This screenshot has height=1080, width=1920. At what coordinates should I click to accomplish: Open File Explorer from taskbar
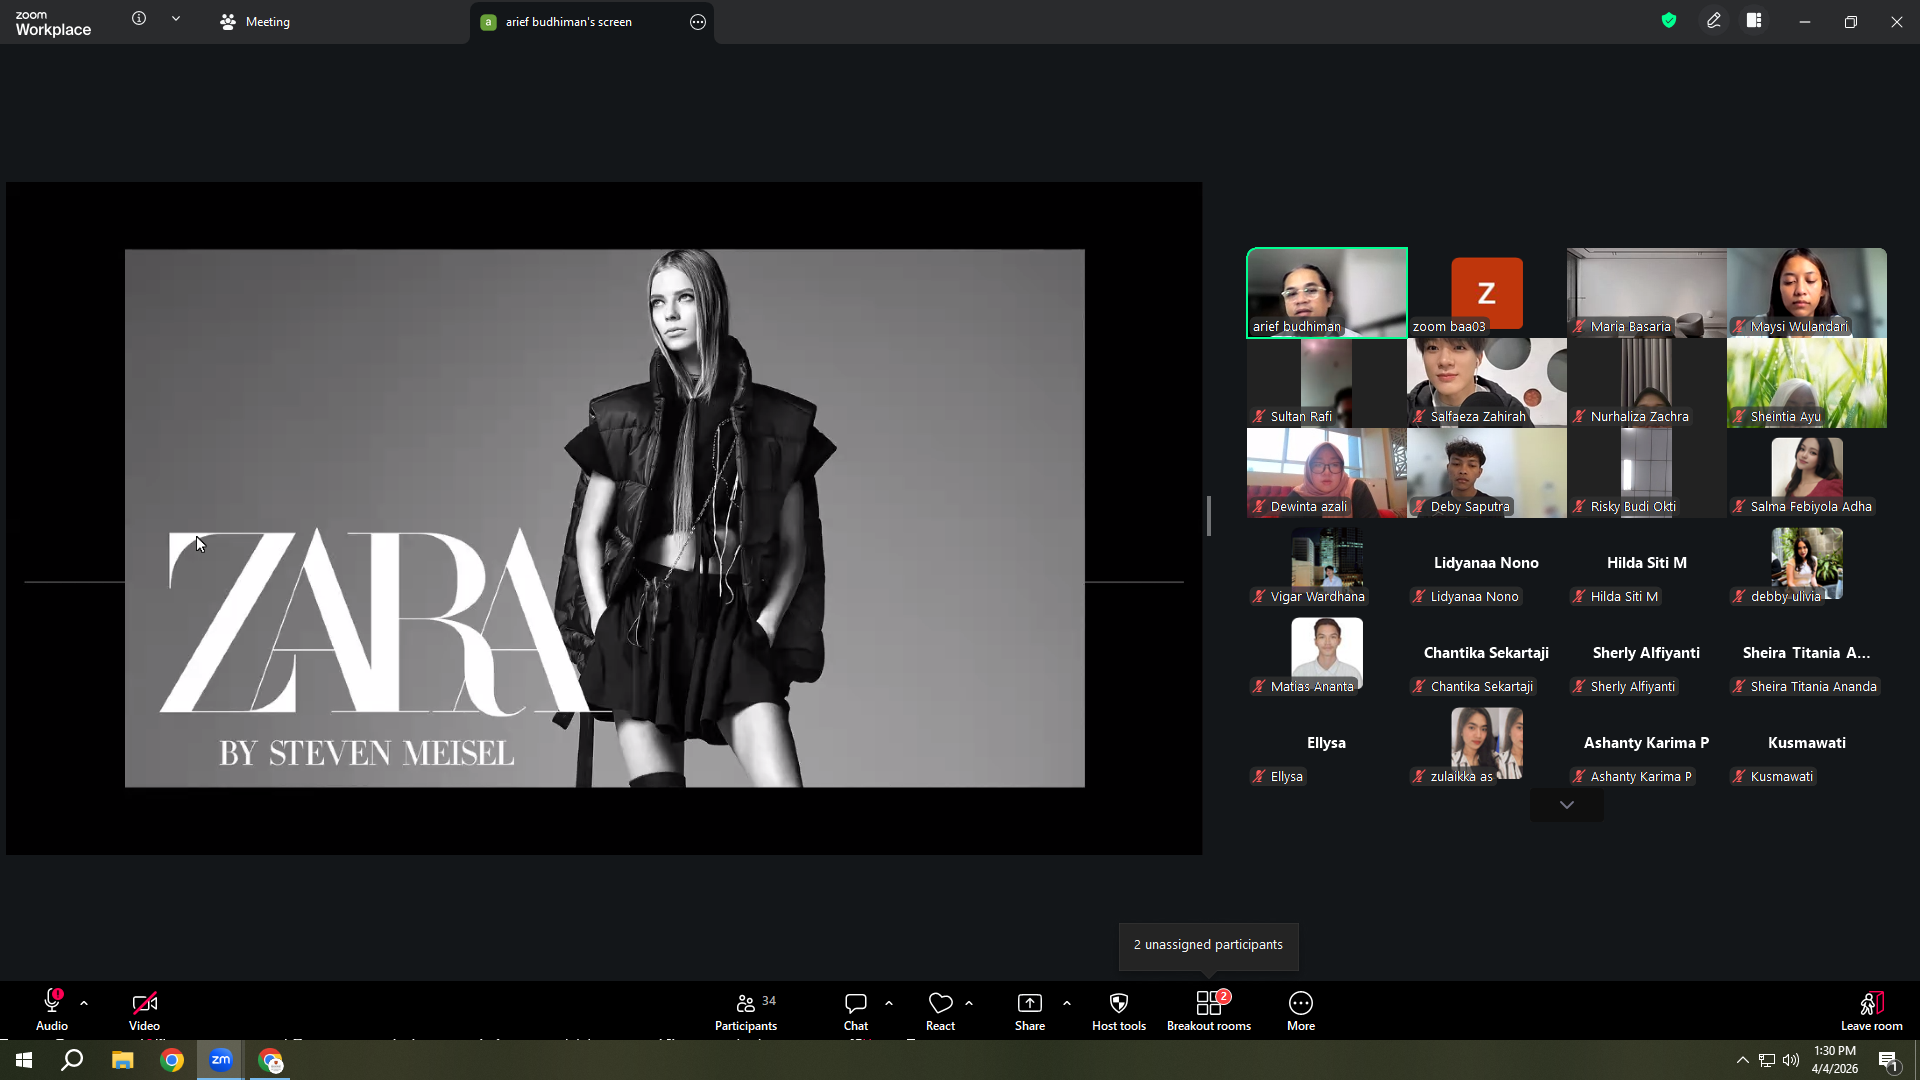coord(122,1060)
